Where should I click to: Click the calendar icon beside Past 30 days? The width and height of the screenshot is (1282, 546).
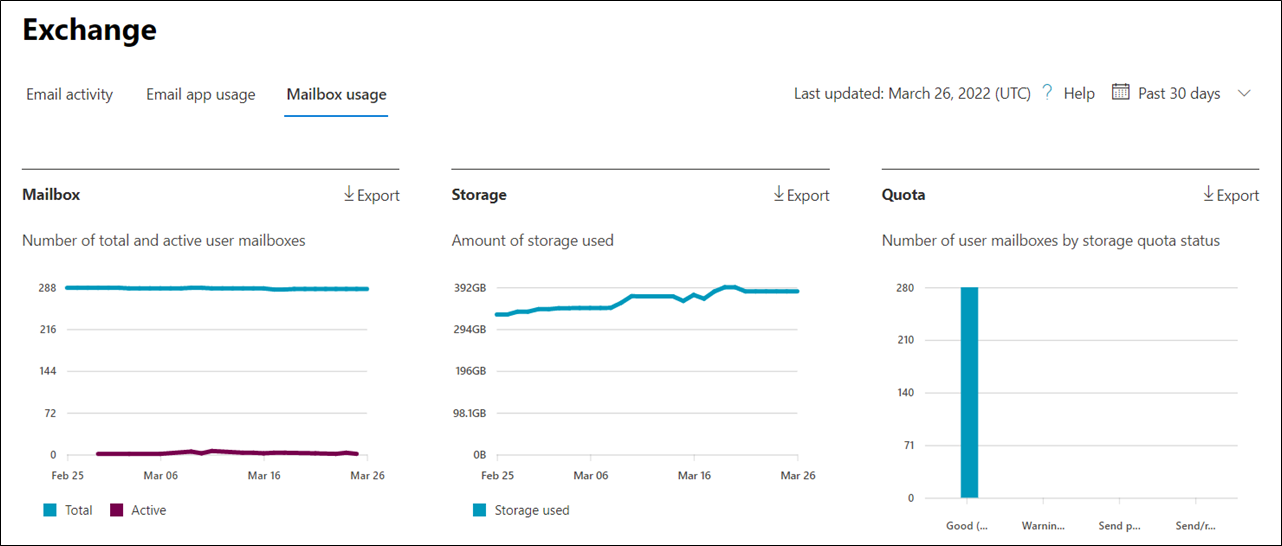pyautogui.click(x=1120, y=93)
